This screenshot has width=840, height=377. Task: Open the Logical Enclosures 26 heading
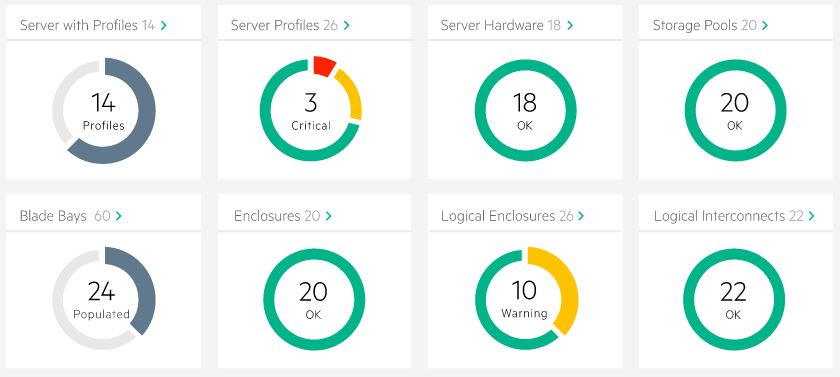tap(507, 216)
